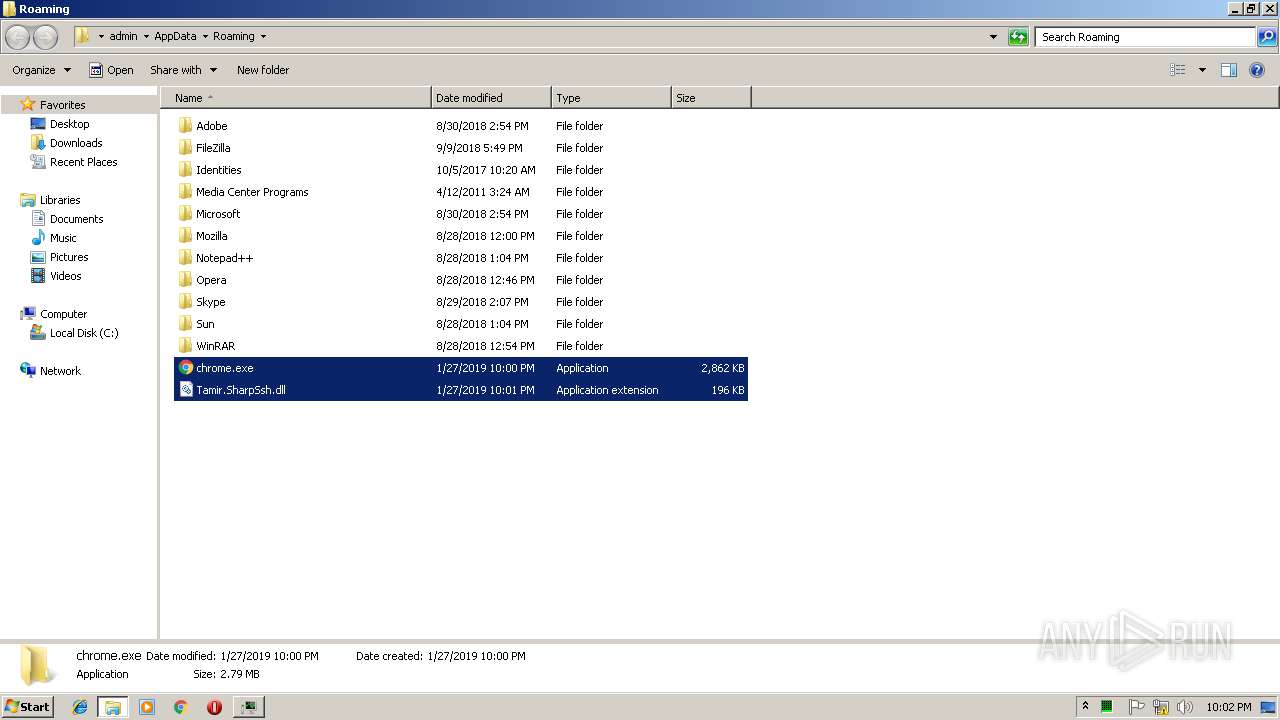1280x720 pixels.
Task: Sort by Date modified column header
Action: click(x=491, y=98)
